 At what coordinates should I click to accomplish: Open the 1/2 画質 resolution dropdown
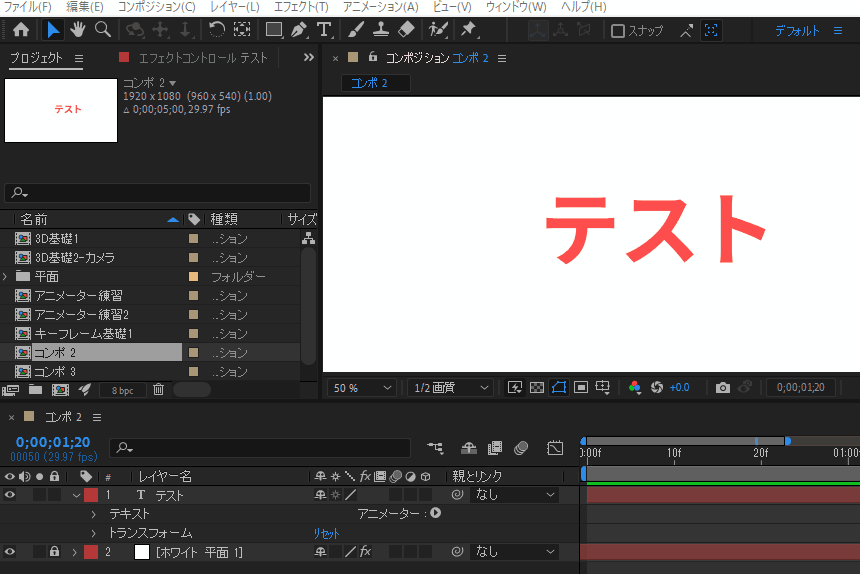click(x=450, y=388)
